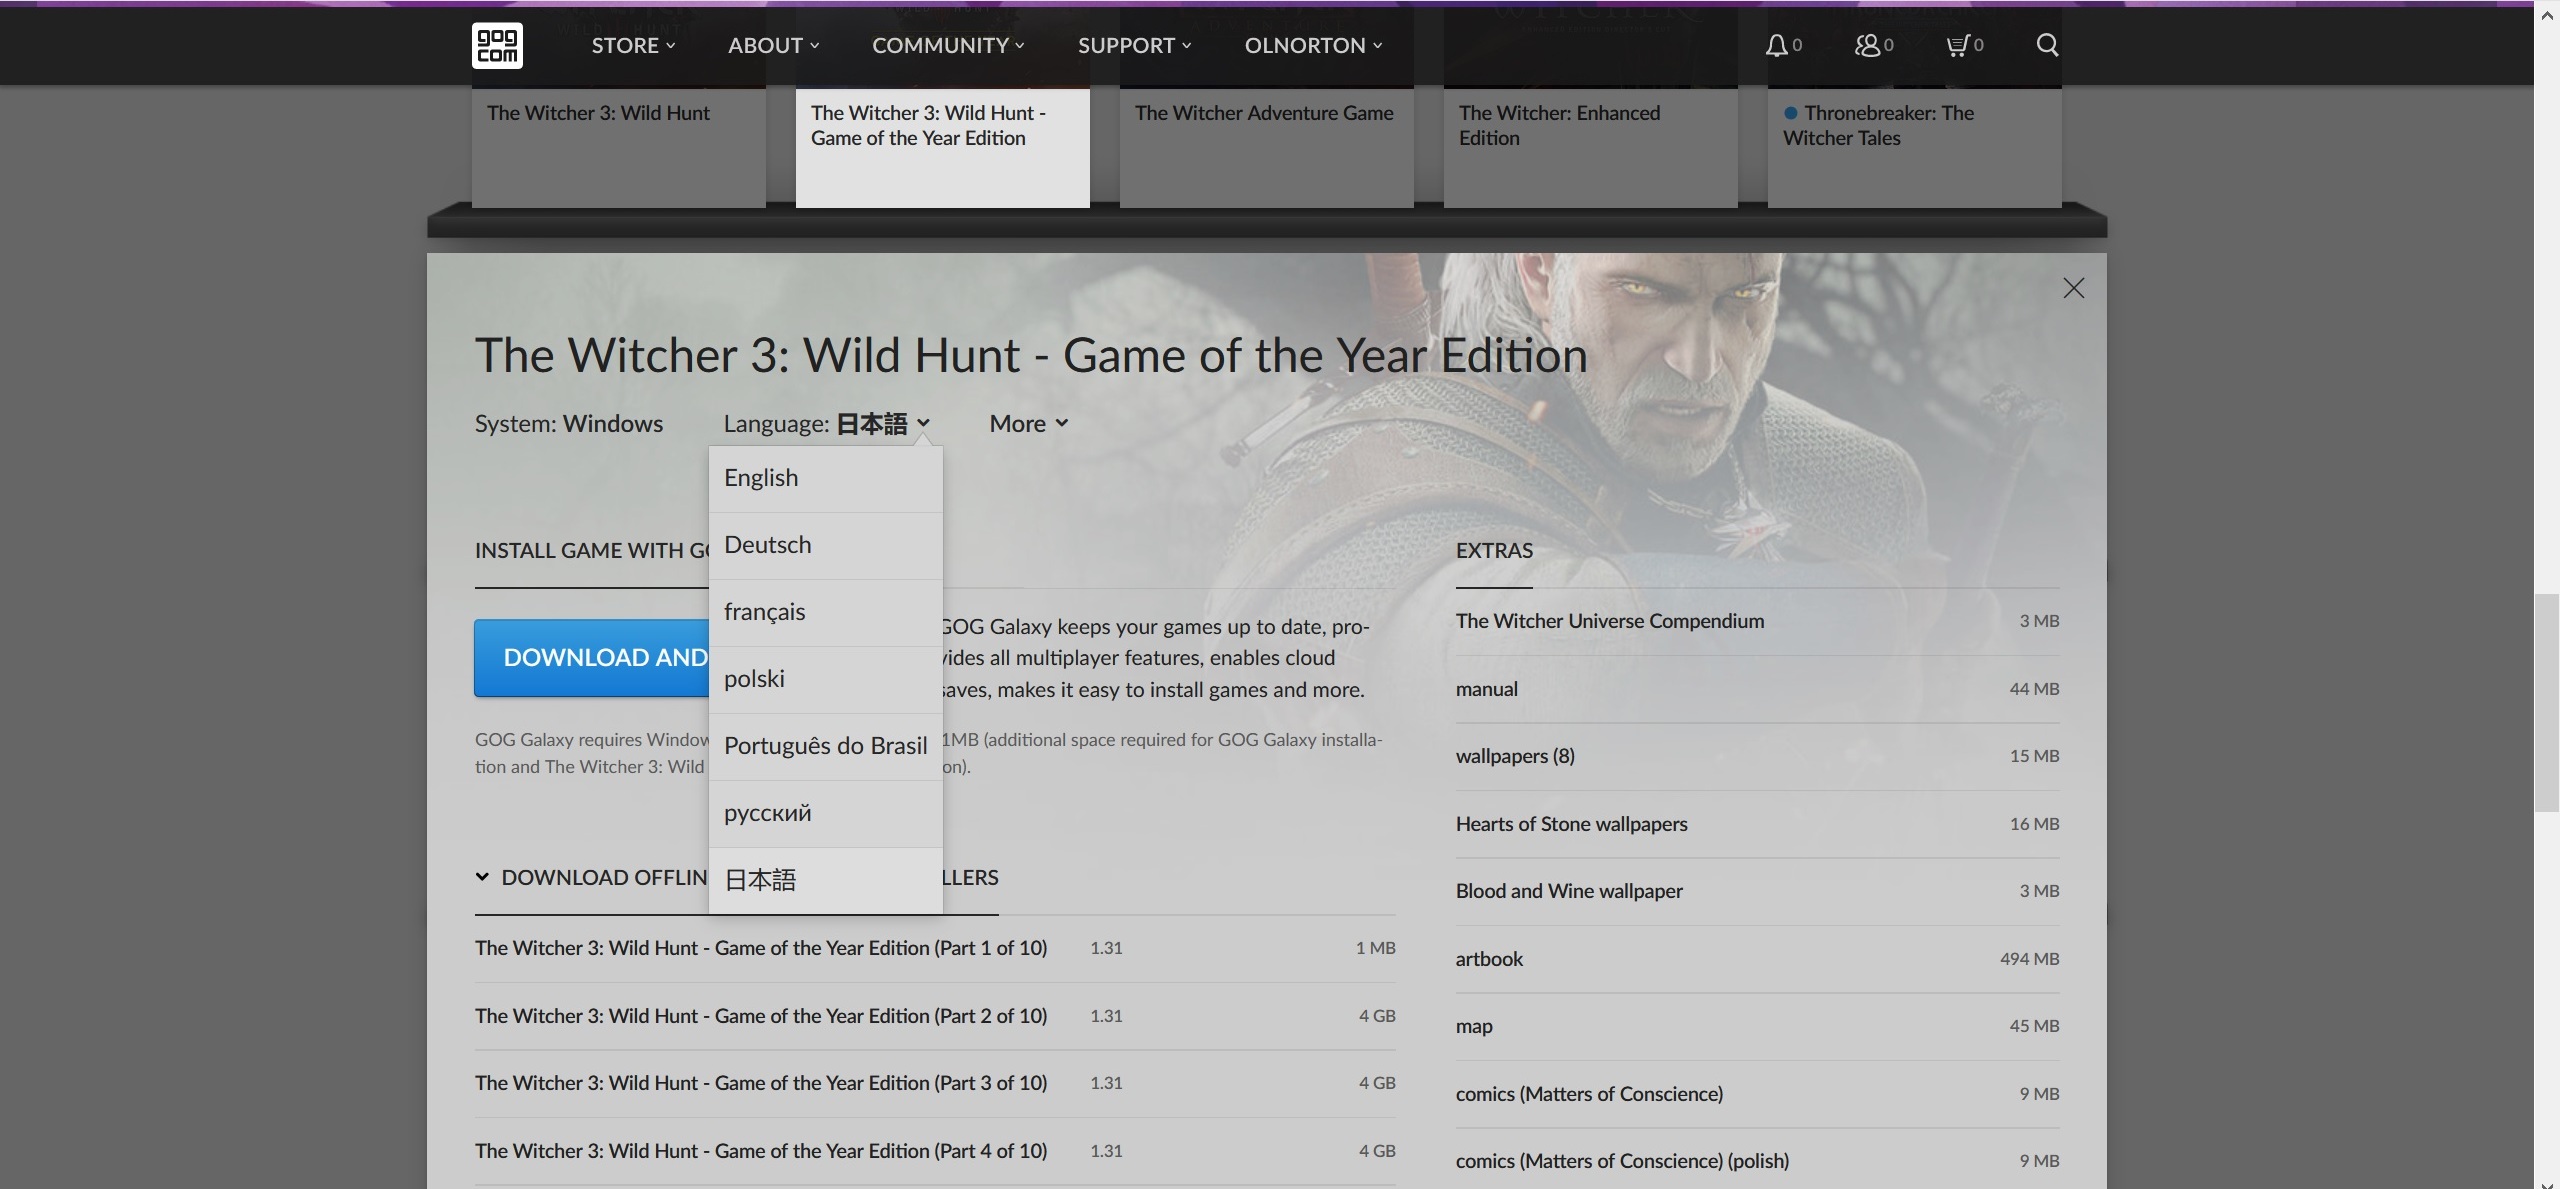Screen dimensions: 2560x1189
Task: Click the Download and install button
Action: point(591,657)
